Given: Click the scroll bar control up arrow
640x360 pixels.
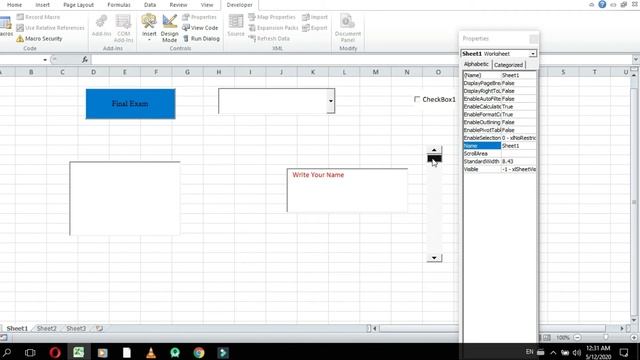Looking at the screenshot, I should [x=434, y=150].
